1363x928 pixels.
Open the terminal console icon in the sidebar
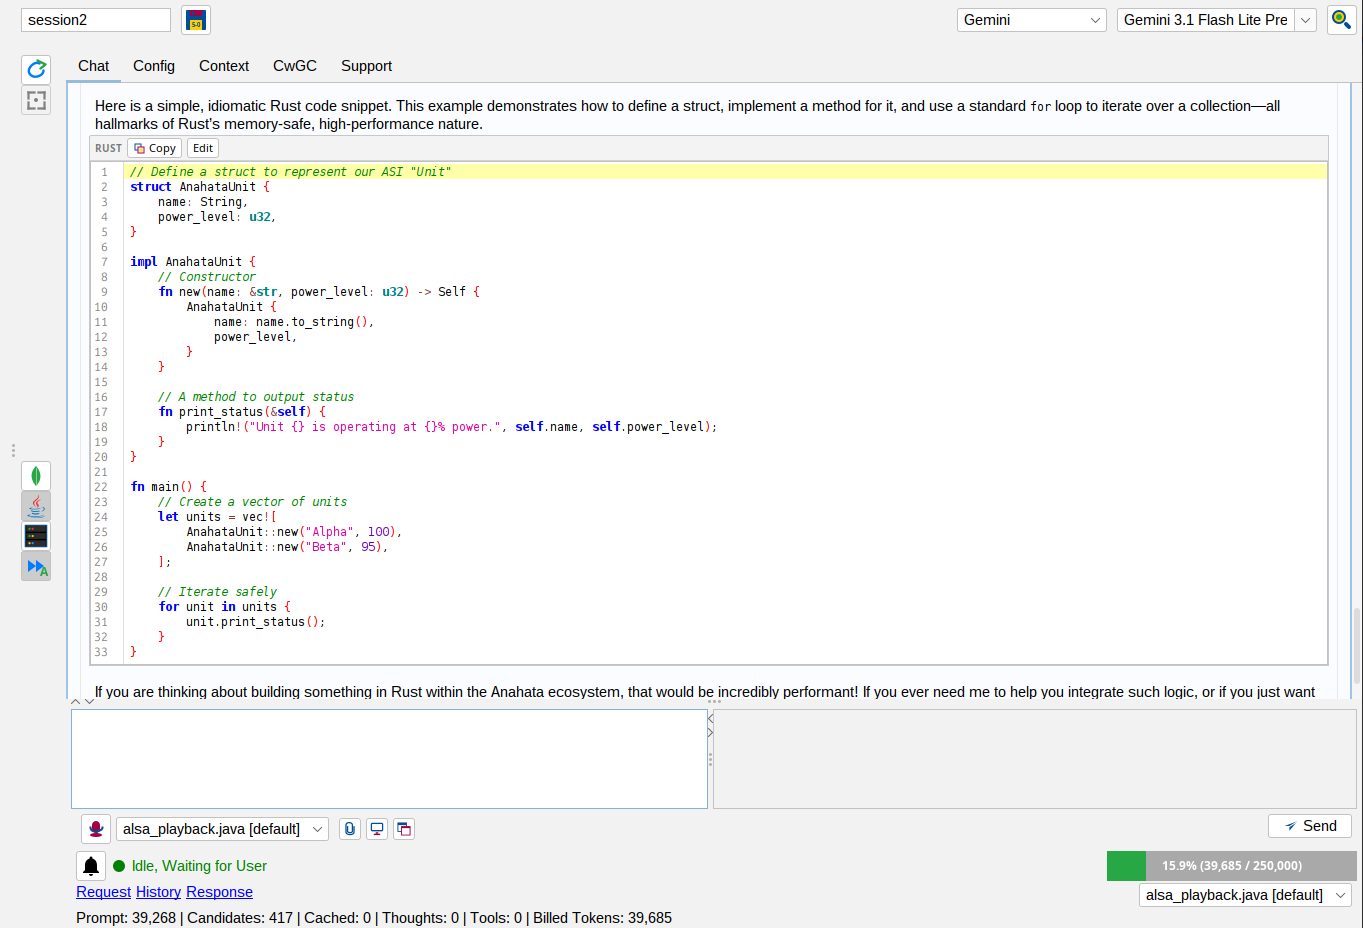coord(36,536)
